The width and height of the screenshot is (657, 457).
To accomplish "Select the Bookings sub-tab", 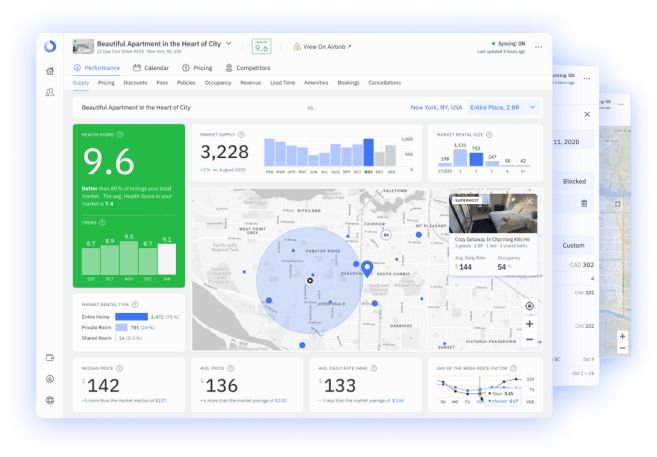I will 348,83.
